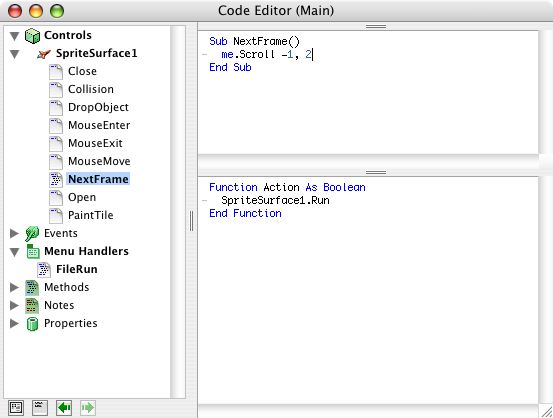Click the FileRun code document icon
Screen dimensions: 553x418
[x=44, y=269]
